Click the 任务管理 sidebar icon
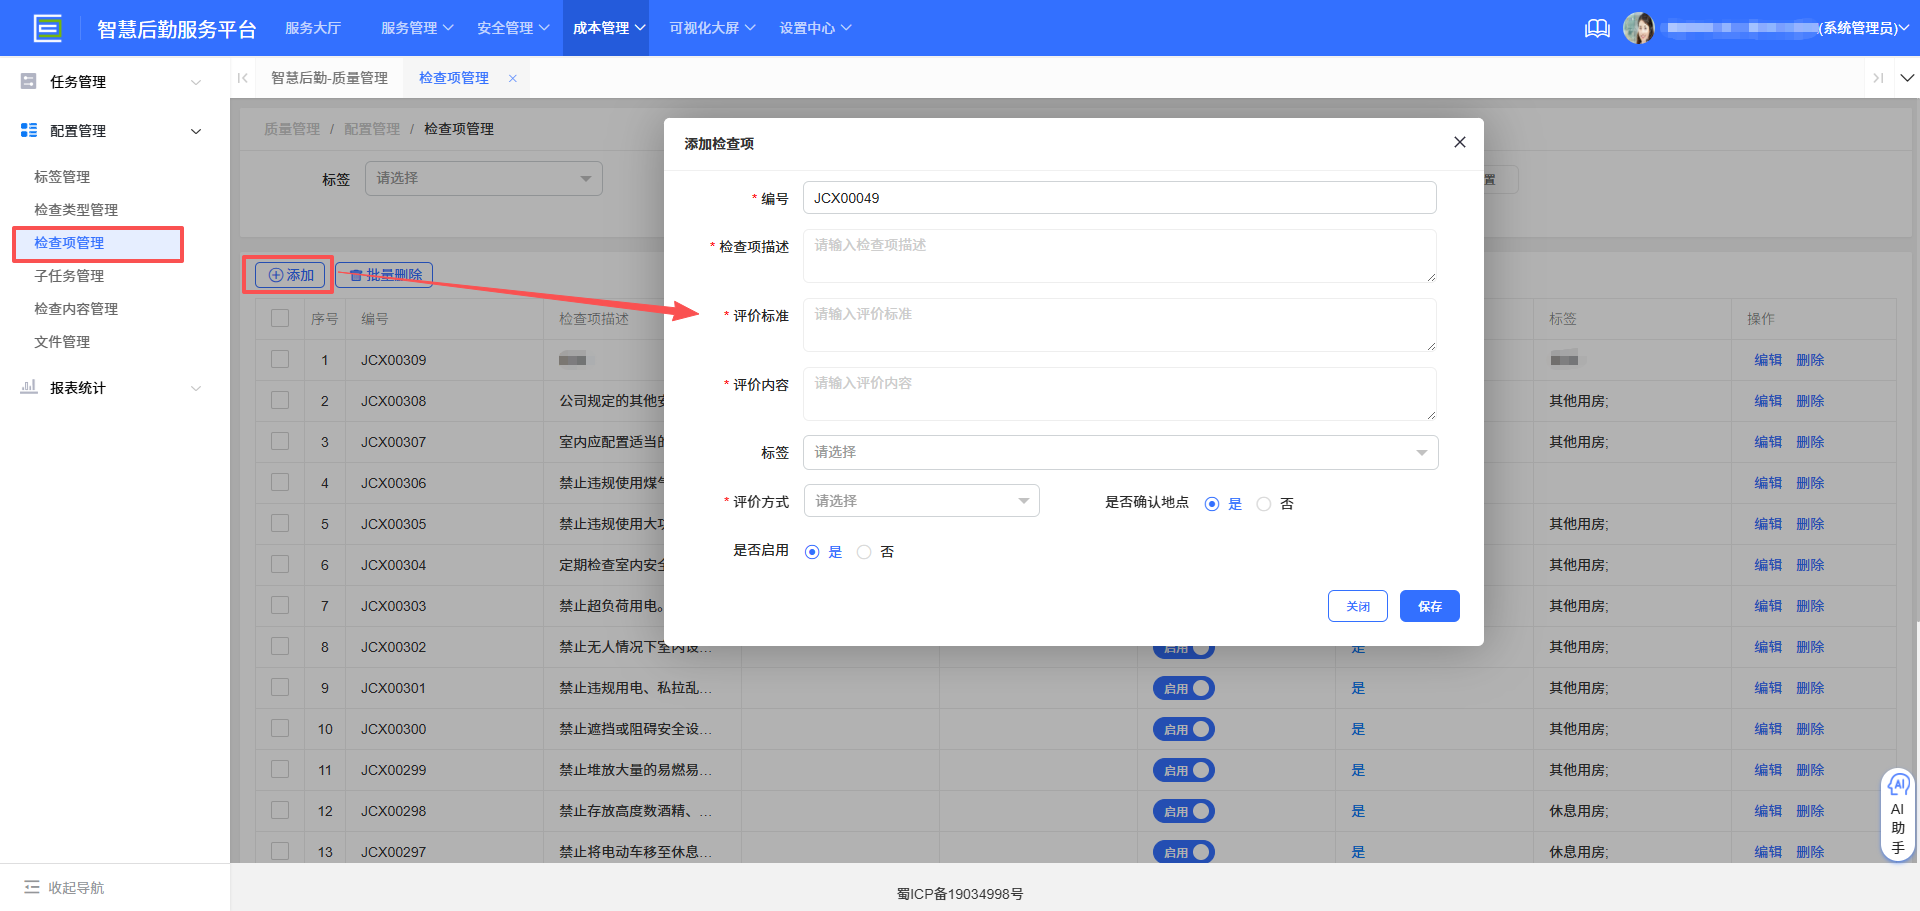 coord(28,81)
